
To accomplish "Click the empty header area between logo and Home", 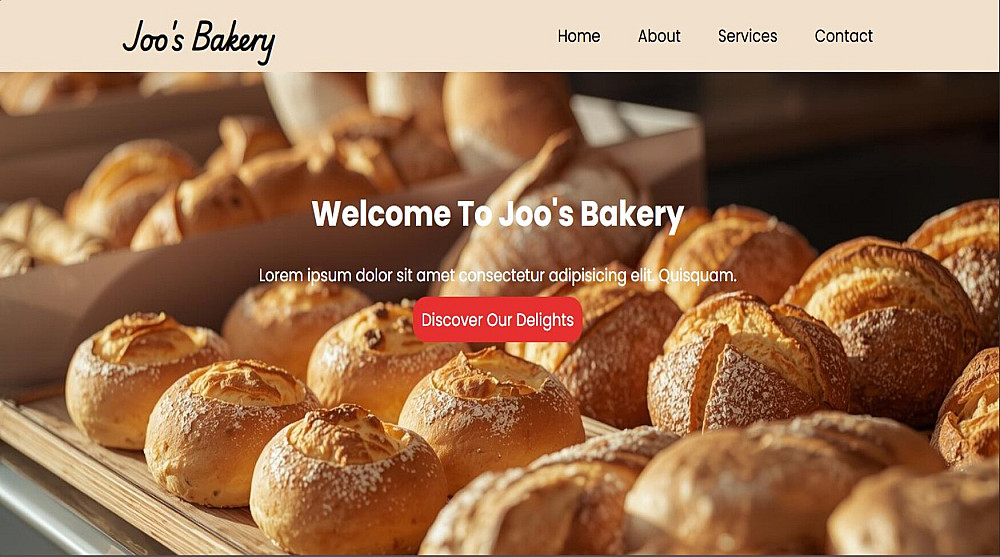I will click(415, 36).
